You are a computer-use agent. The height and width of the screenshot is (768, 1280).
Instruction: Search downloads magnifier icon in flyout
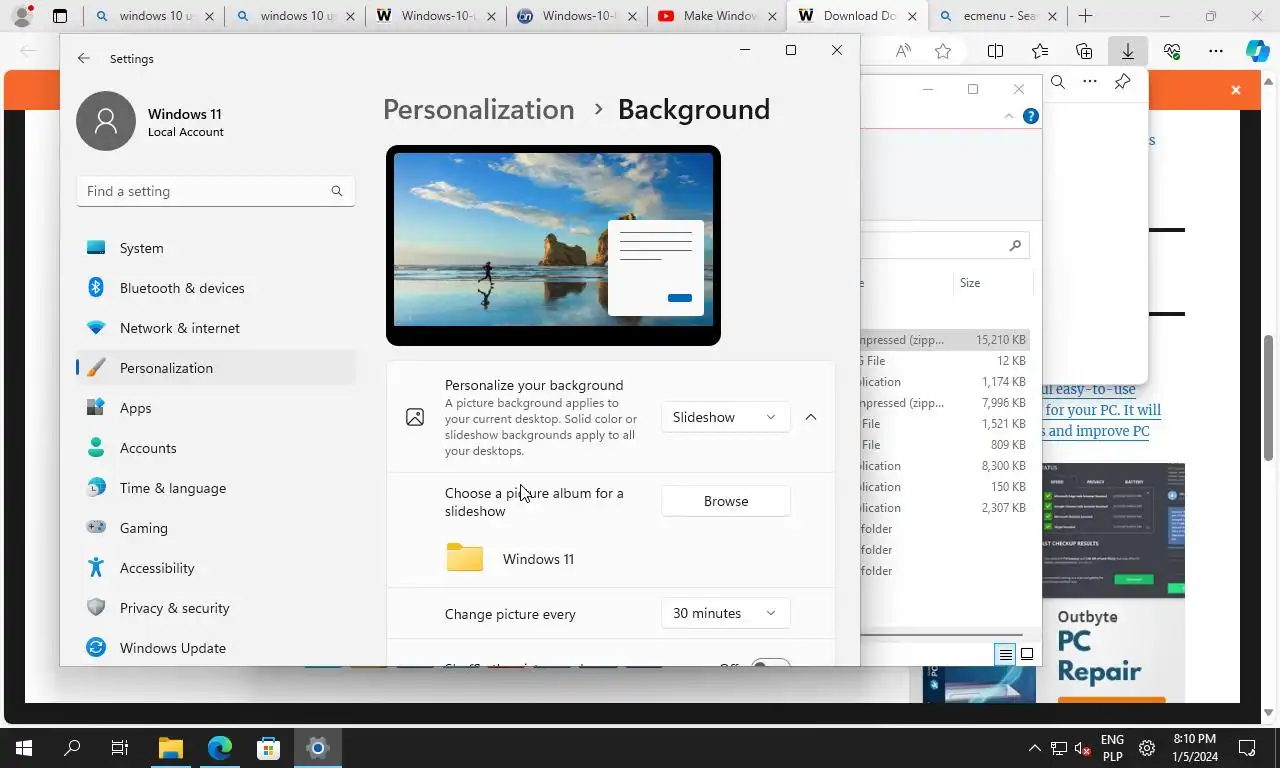pyautogui.click(x=1058, y=82)
